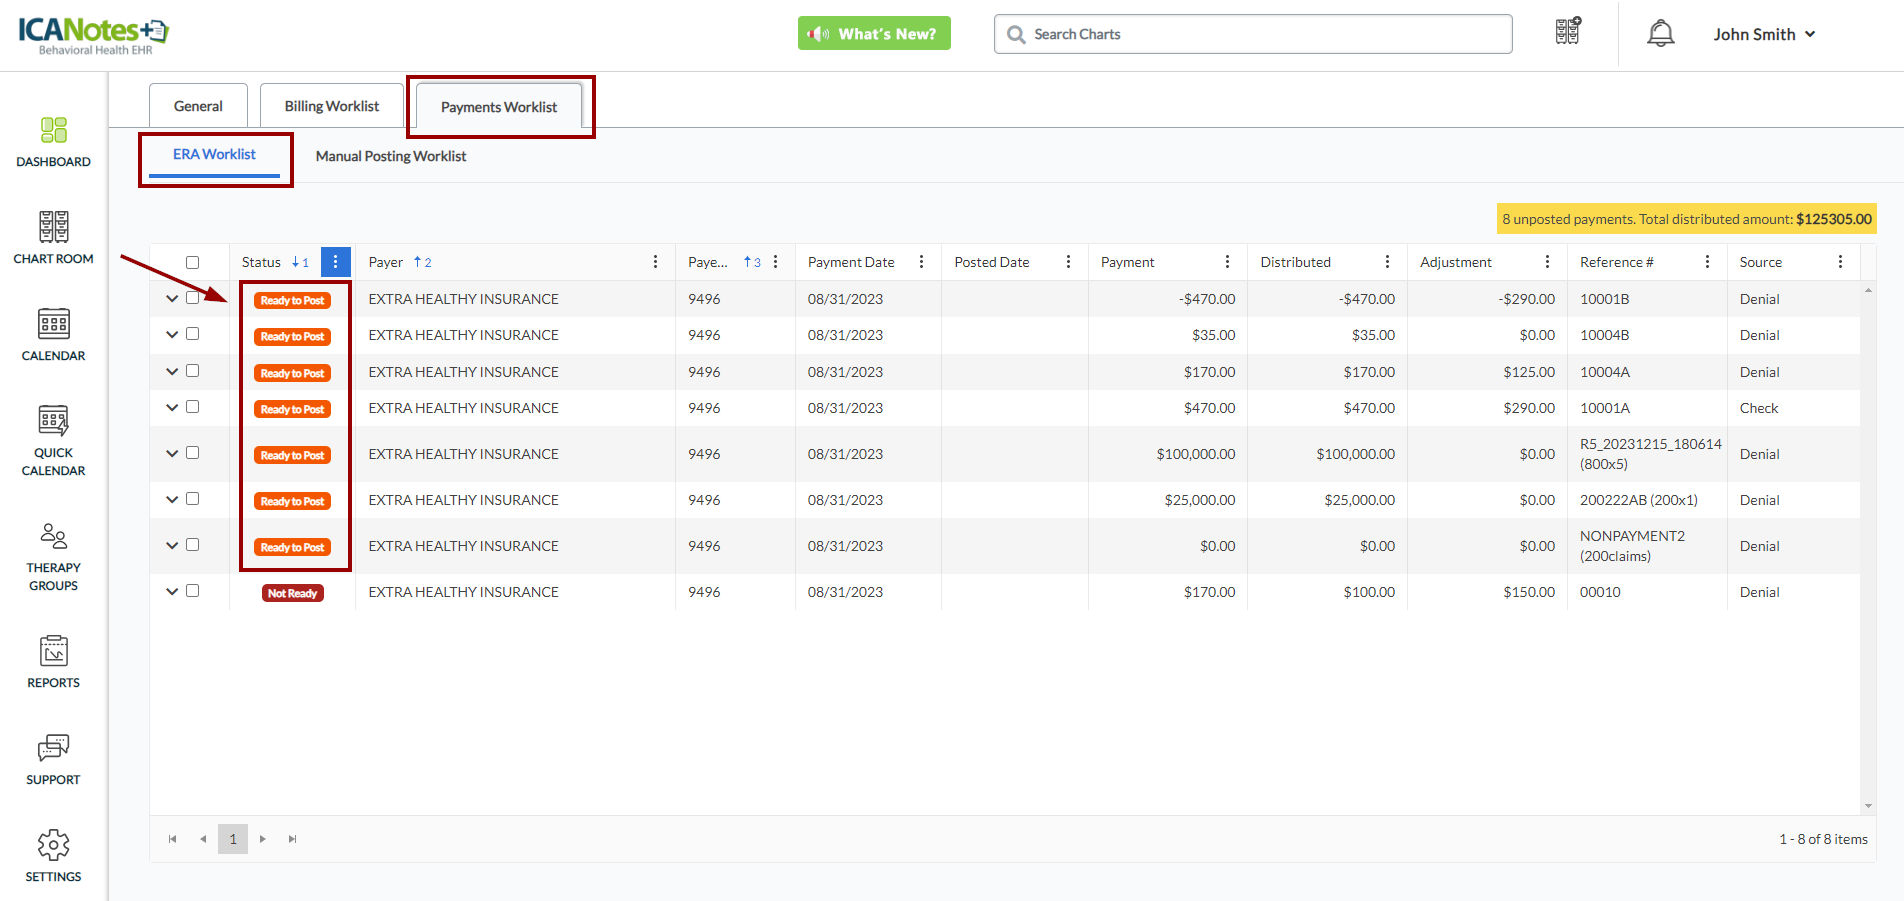This screenshot has height=901, width=1904.
Task: Click the What's New? button
Action: coord(874,34)
